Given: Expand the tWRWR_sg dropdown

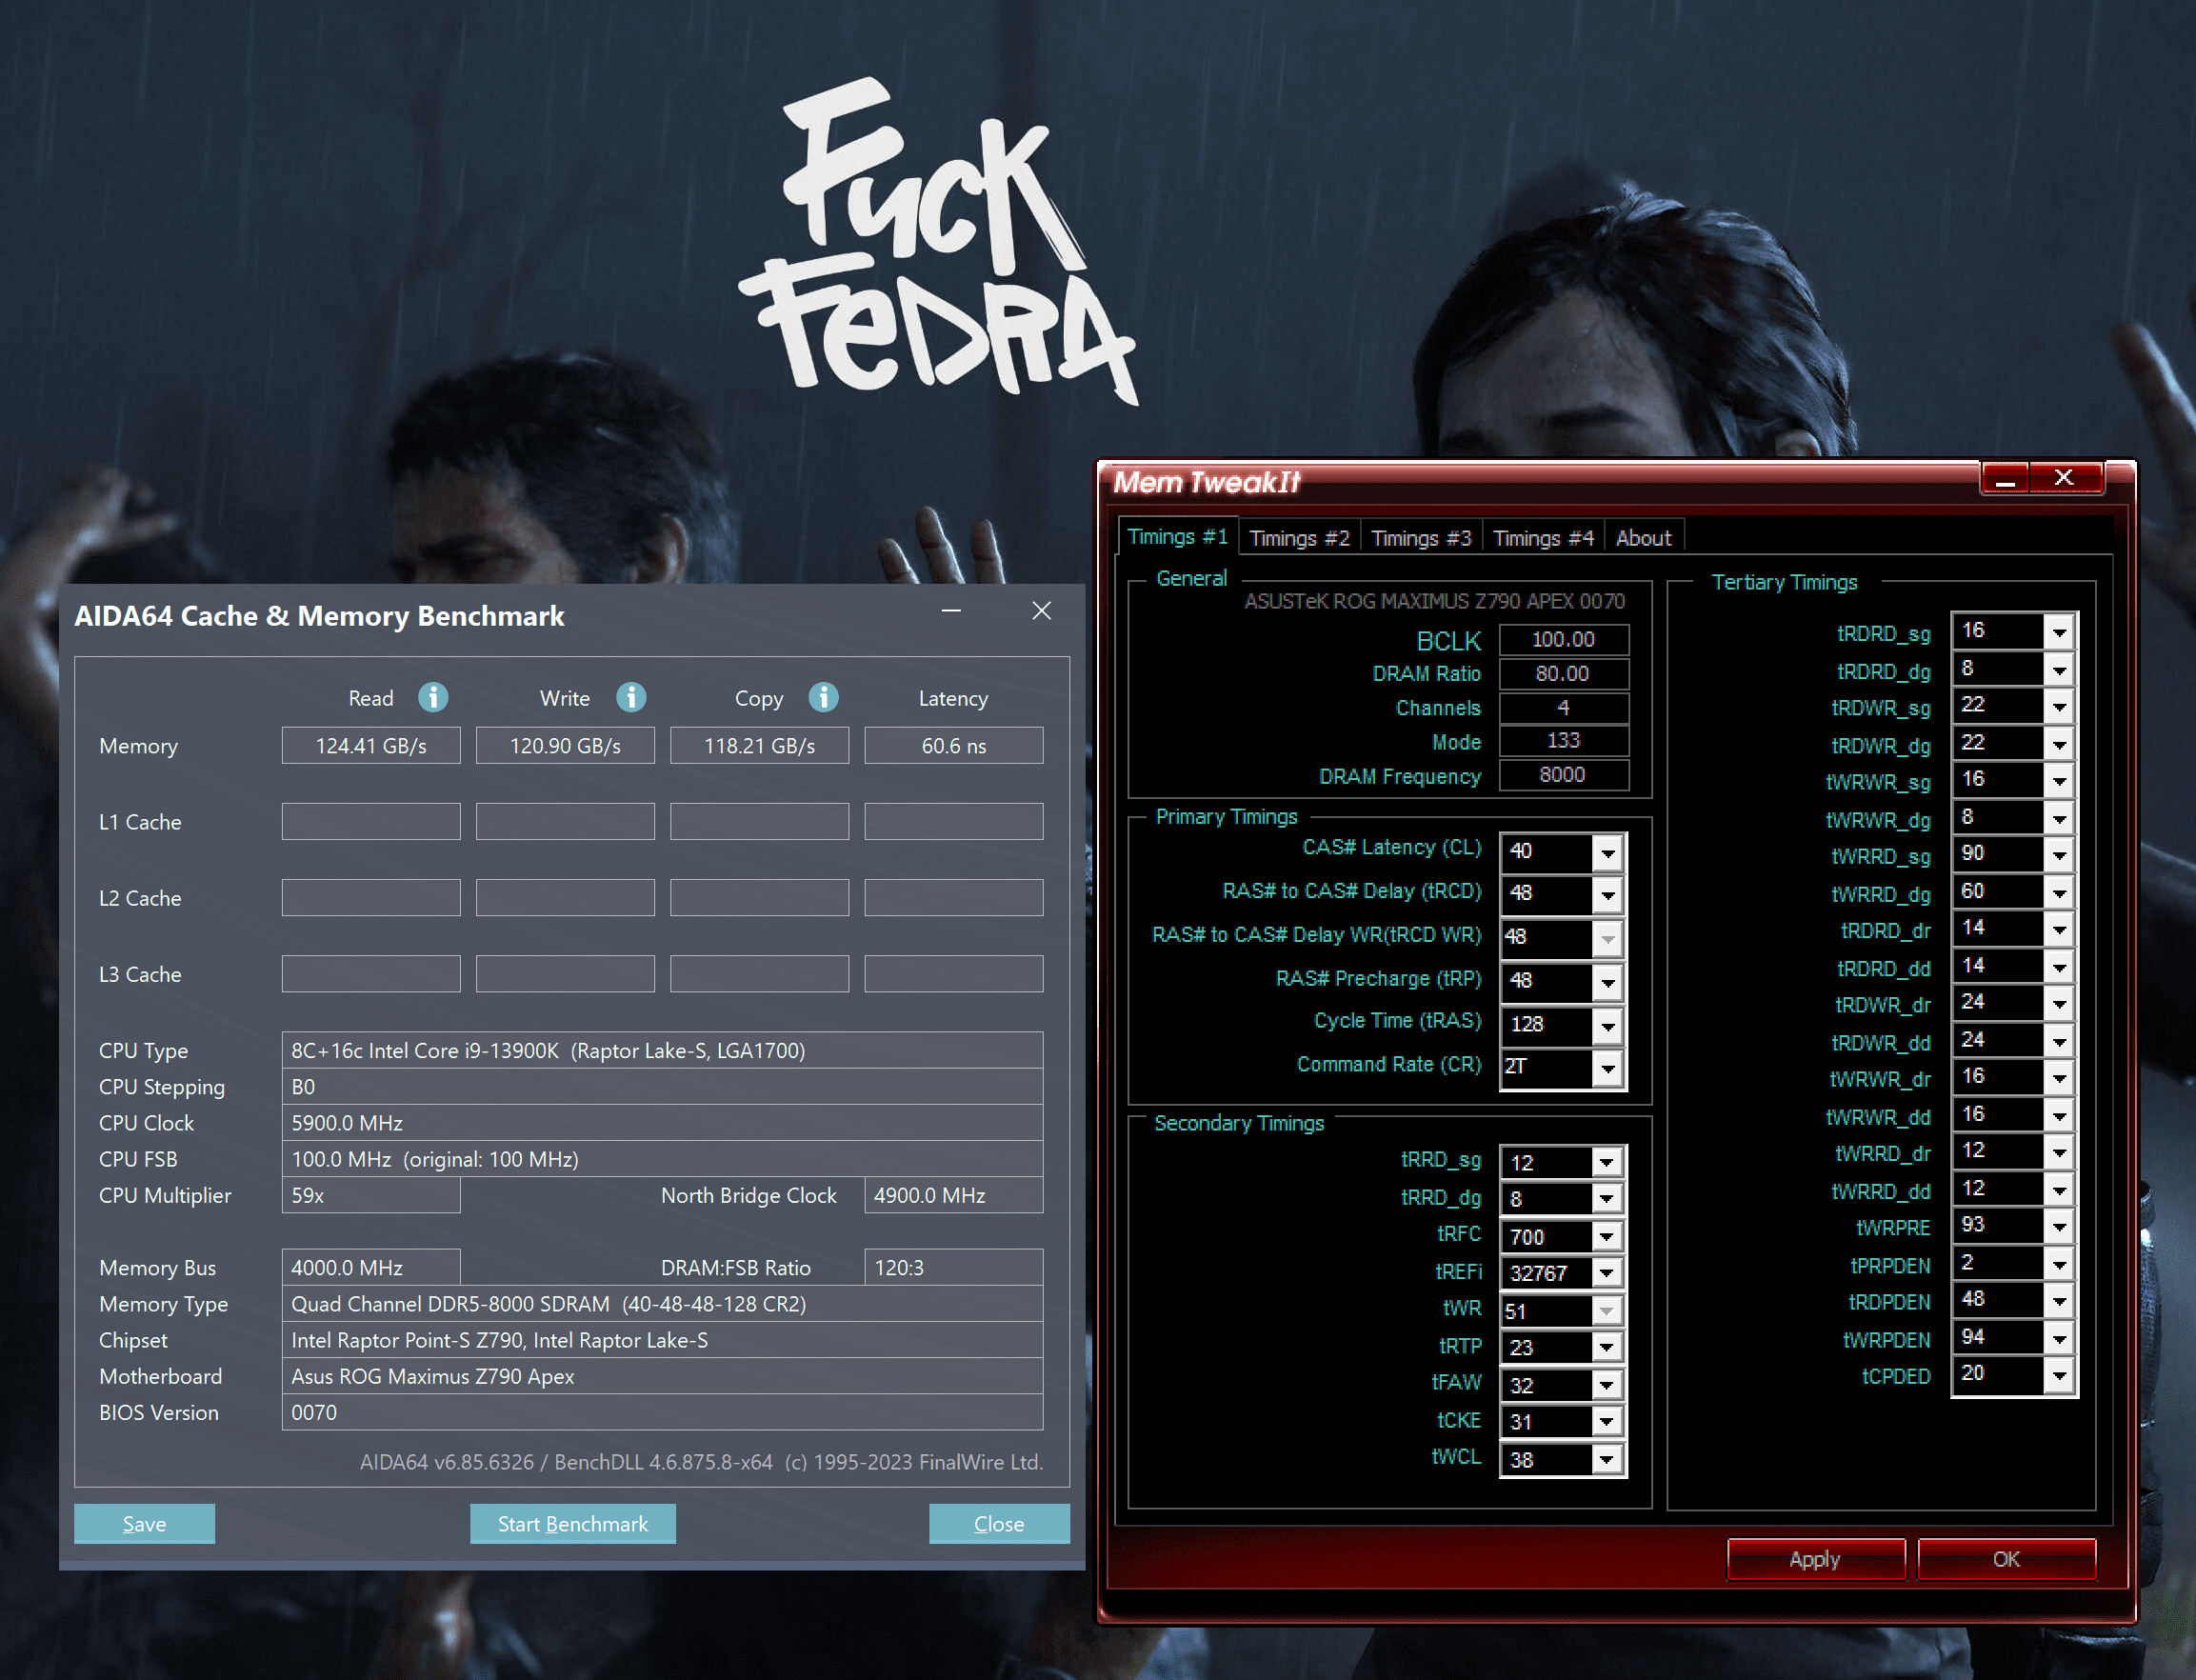Looking at the screenshot, I should [2060, 780].
